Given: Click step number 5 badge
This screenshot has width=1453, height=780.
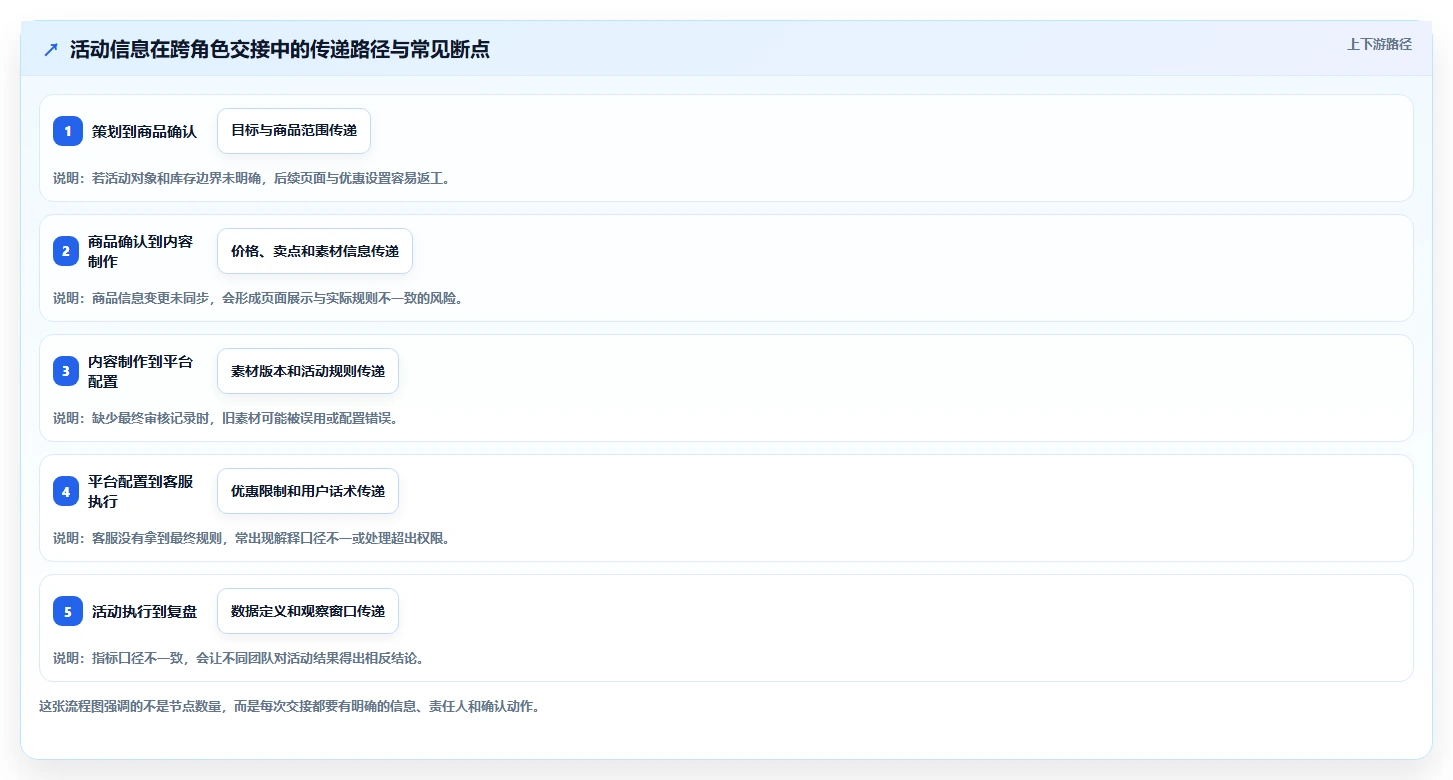Looking at the screenshot, I should point(68,611).
